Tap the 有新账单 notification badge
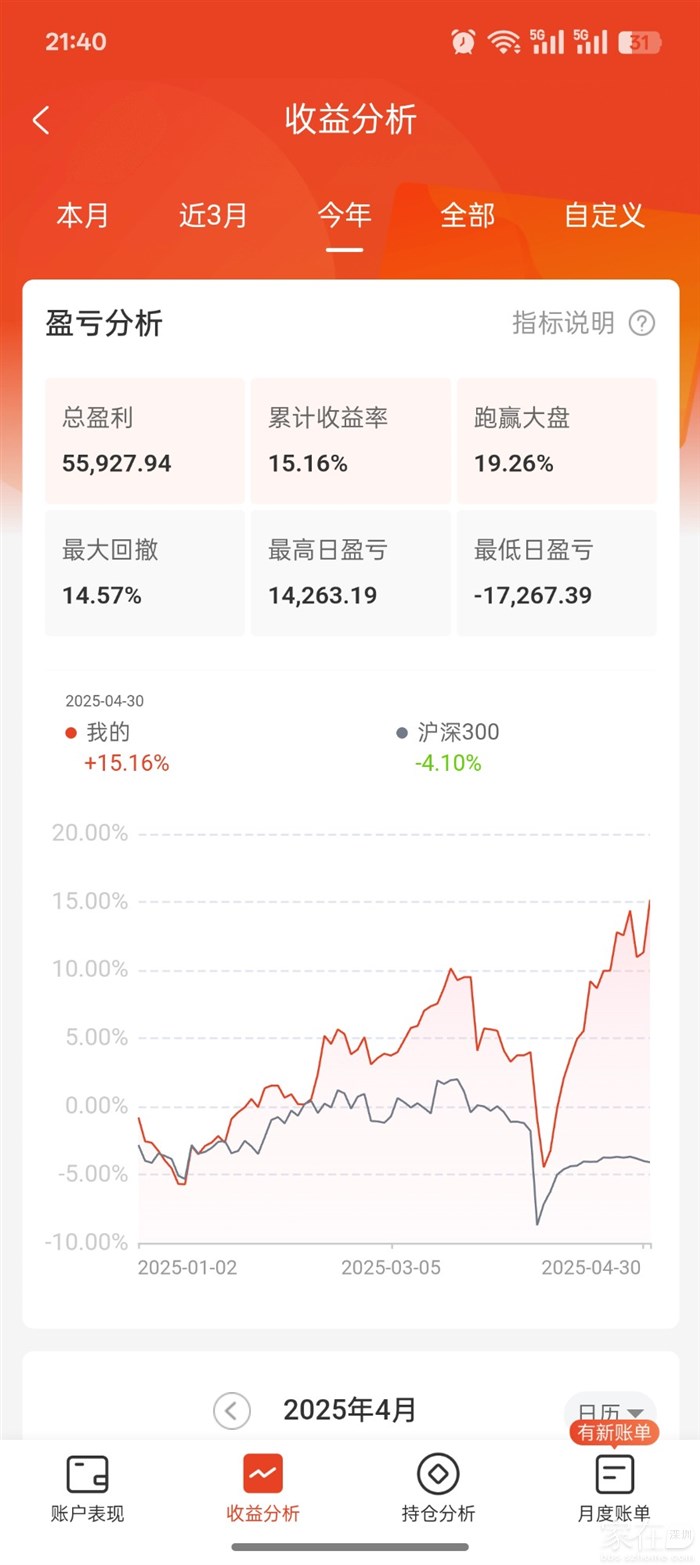Screen dimensions: 700x1565 pos(614,1433)
